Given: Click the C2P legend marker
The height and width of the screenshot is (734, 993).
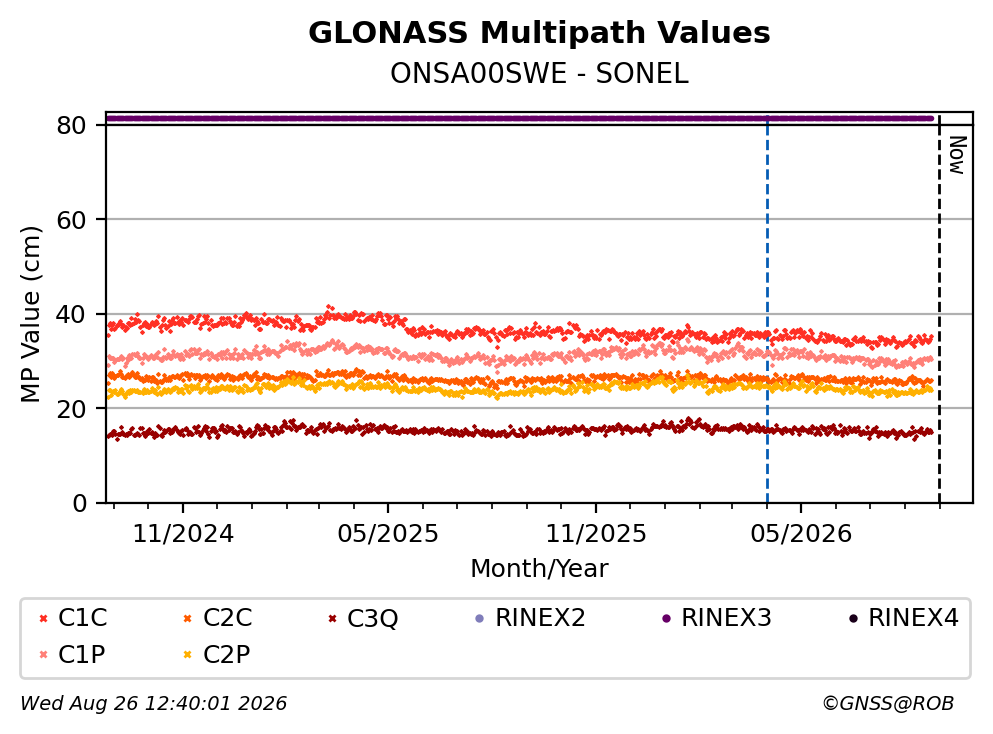Looking at the screenshot, I should [187, 655].
